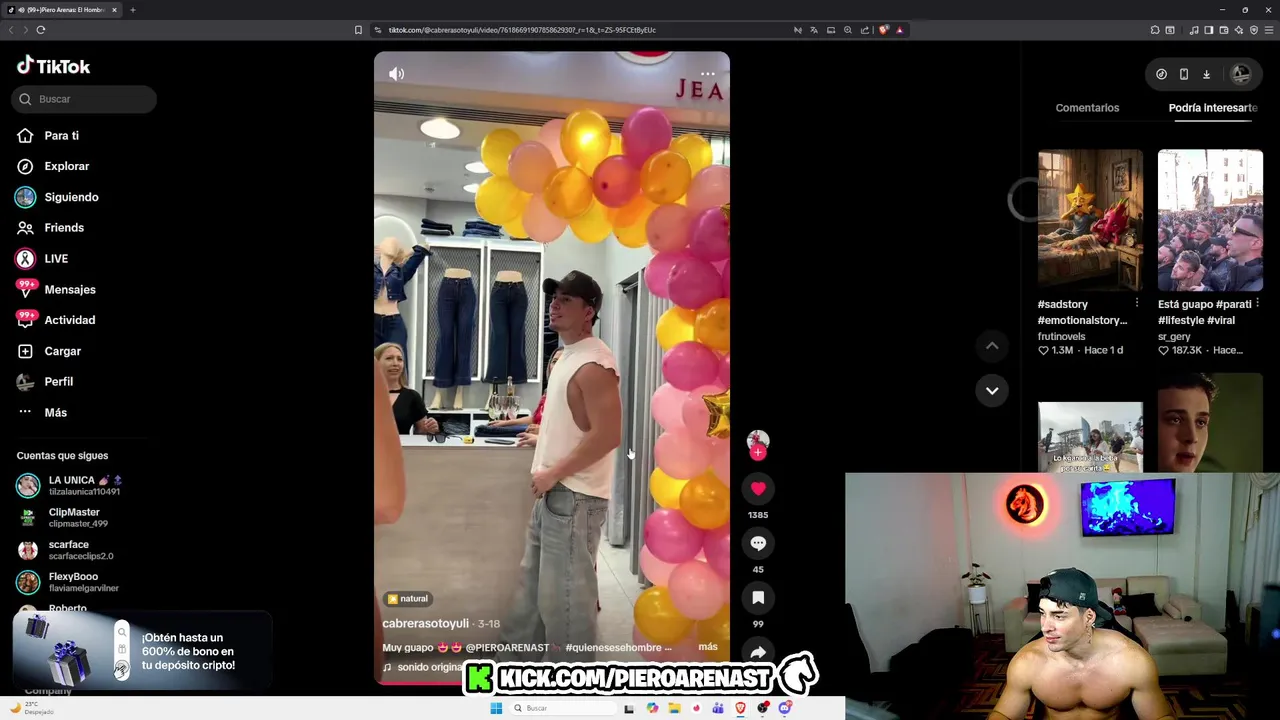Open the browser extensions puzzle icon
Screen dimensions: 1280x720
click(x=1155, y=30)
